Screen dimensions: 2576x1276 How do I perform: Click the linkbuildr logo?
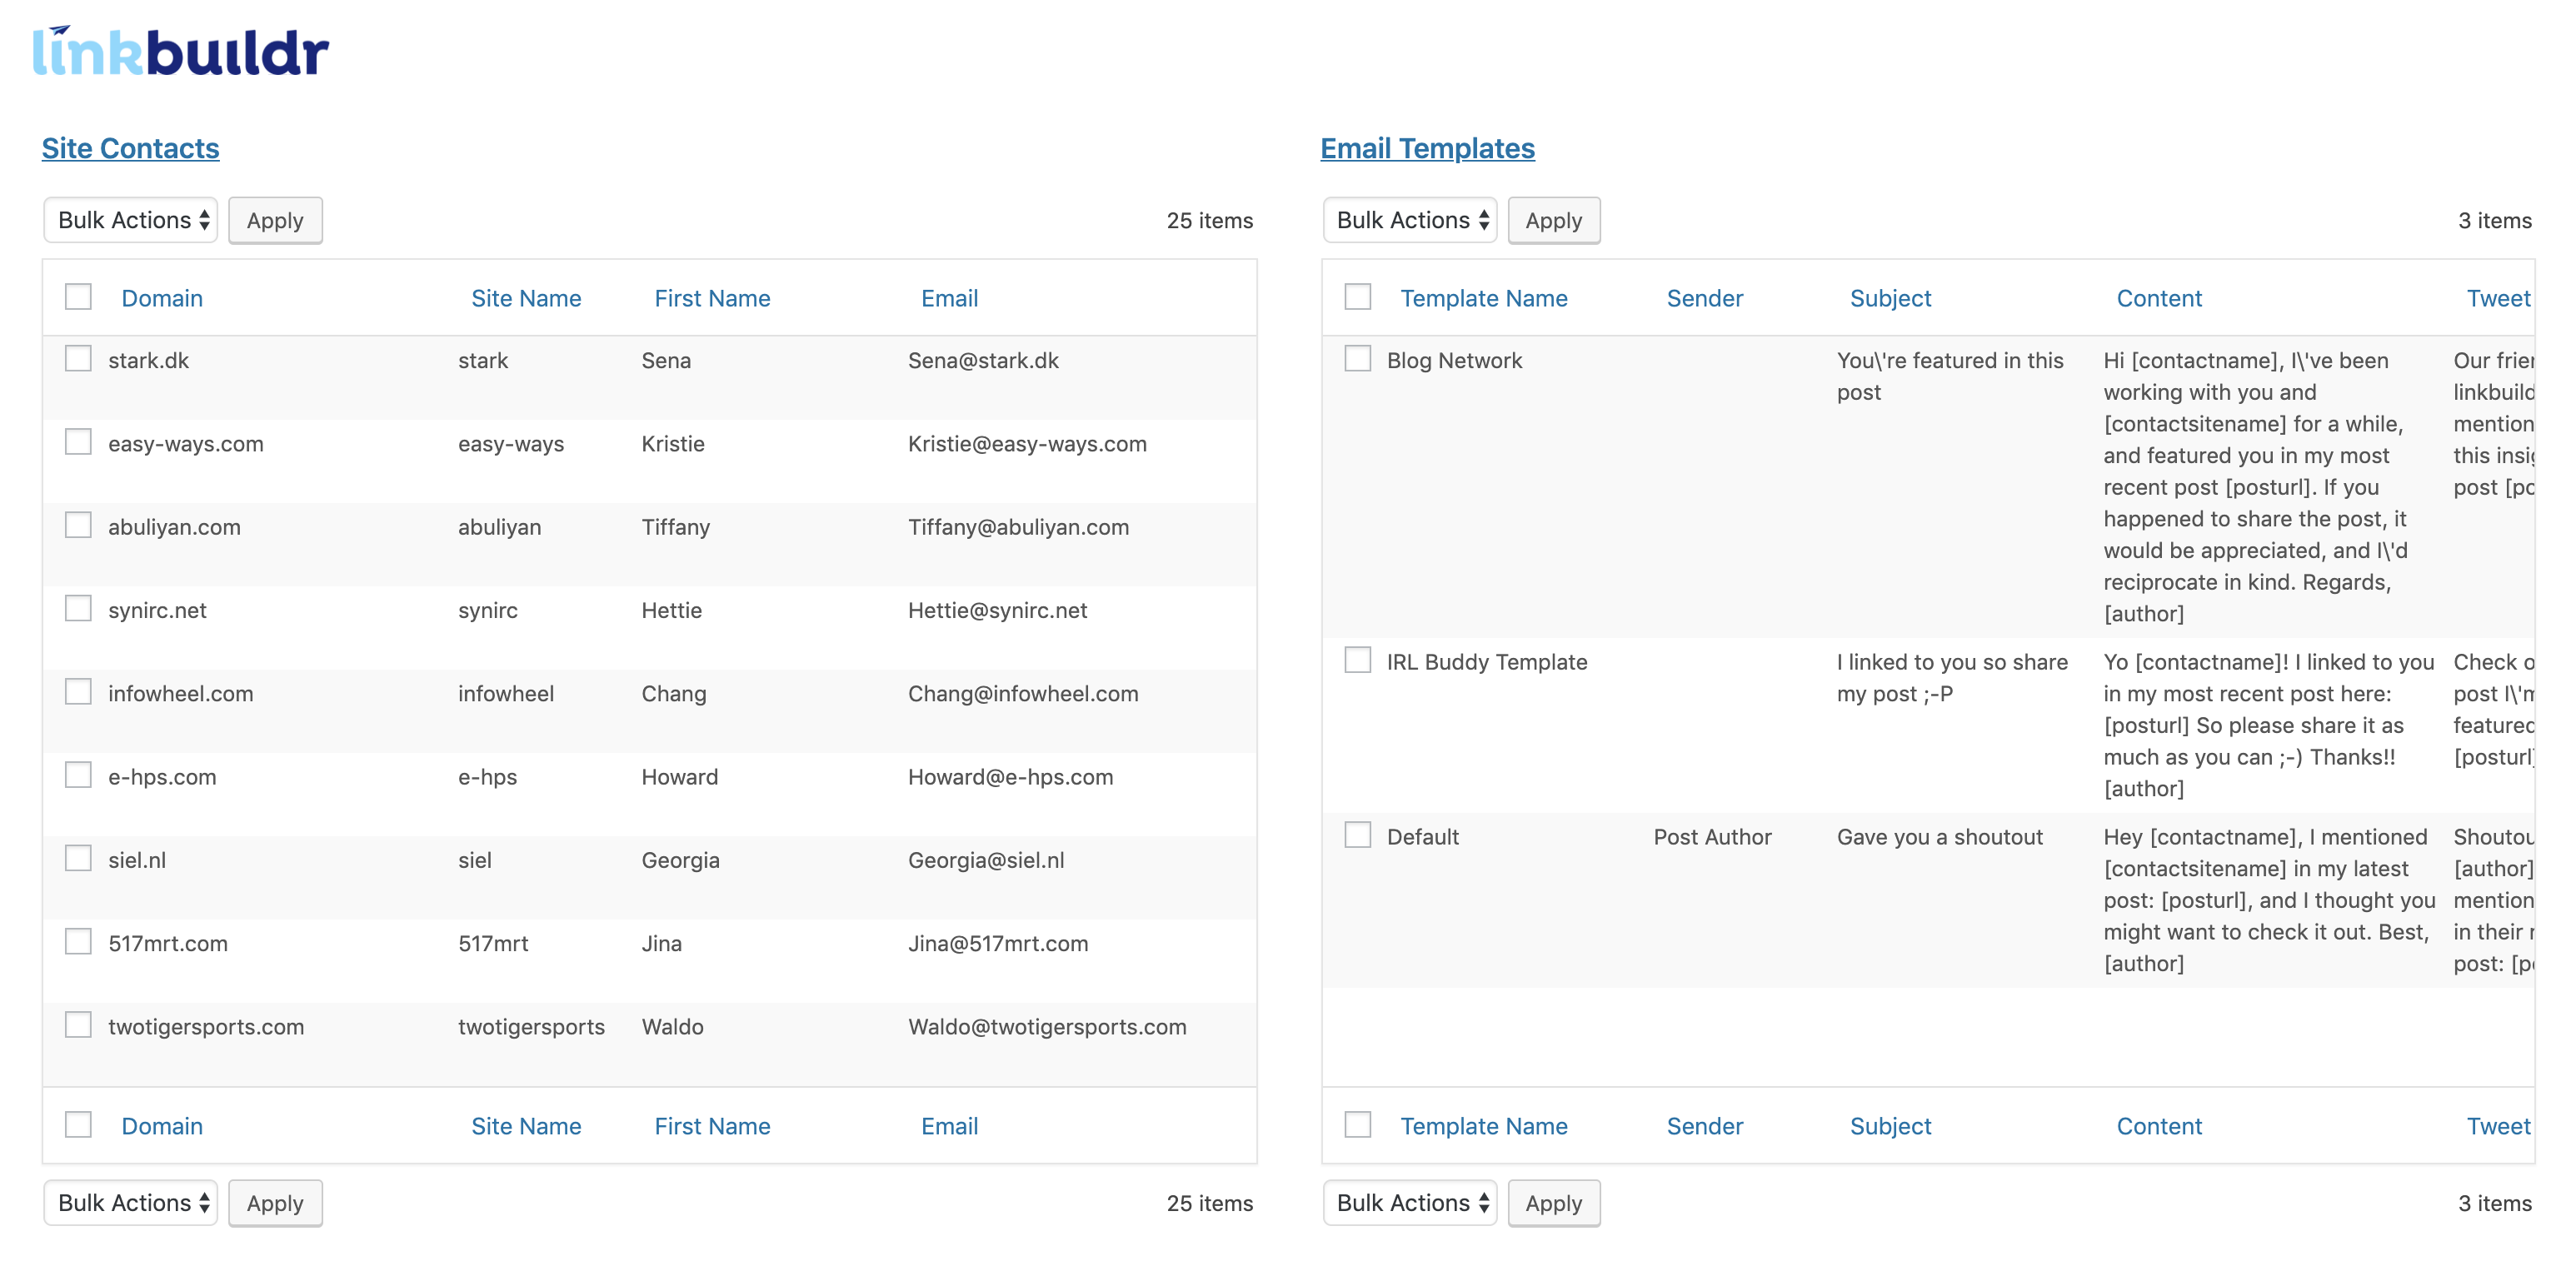(180, 52)
